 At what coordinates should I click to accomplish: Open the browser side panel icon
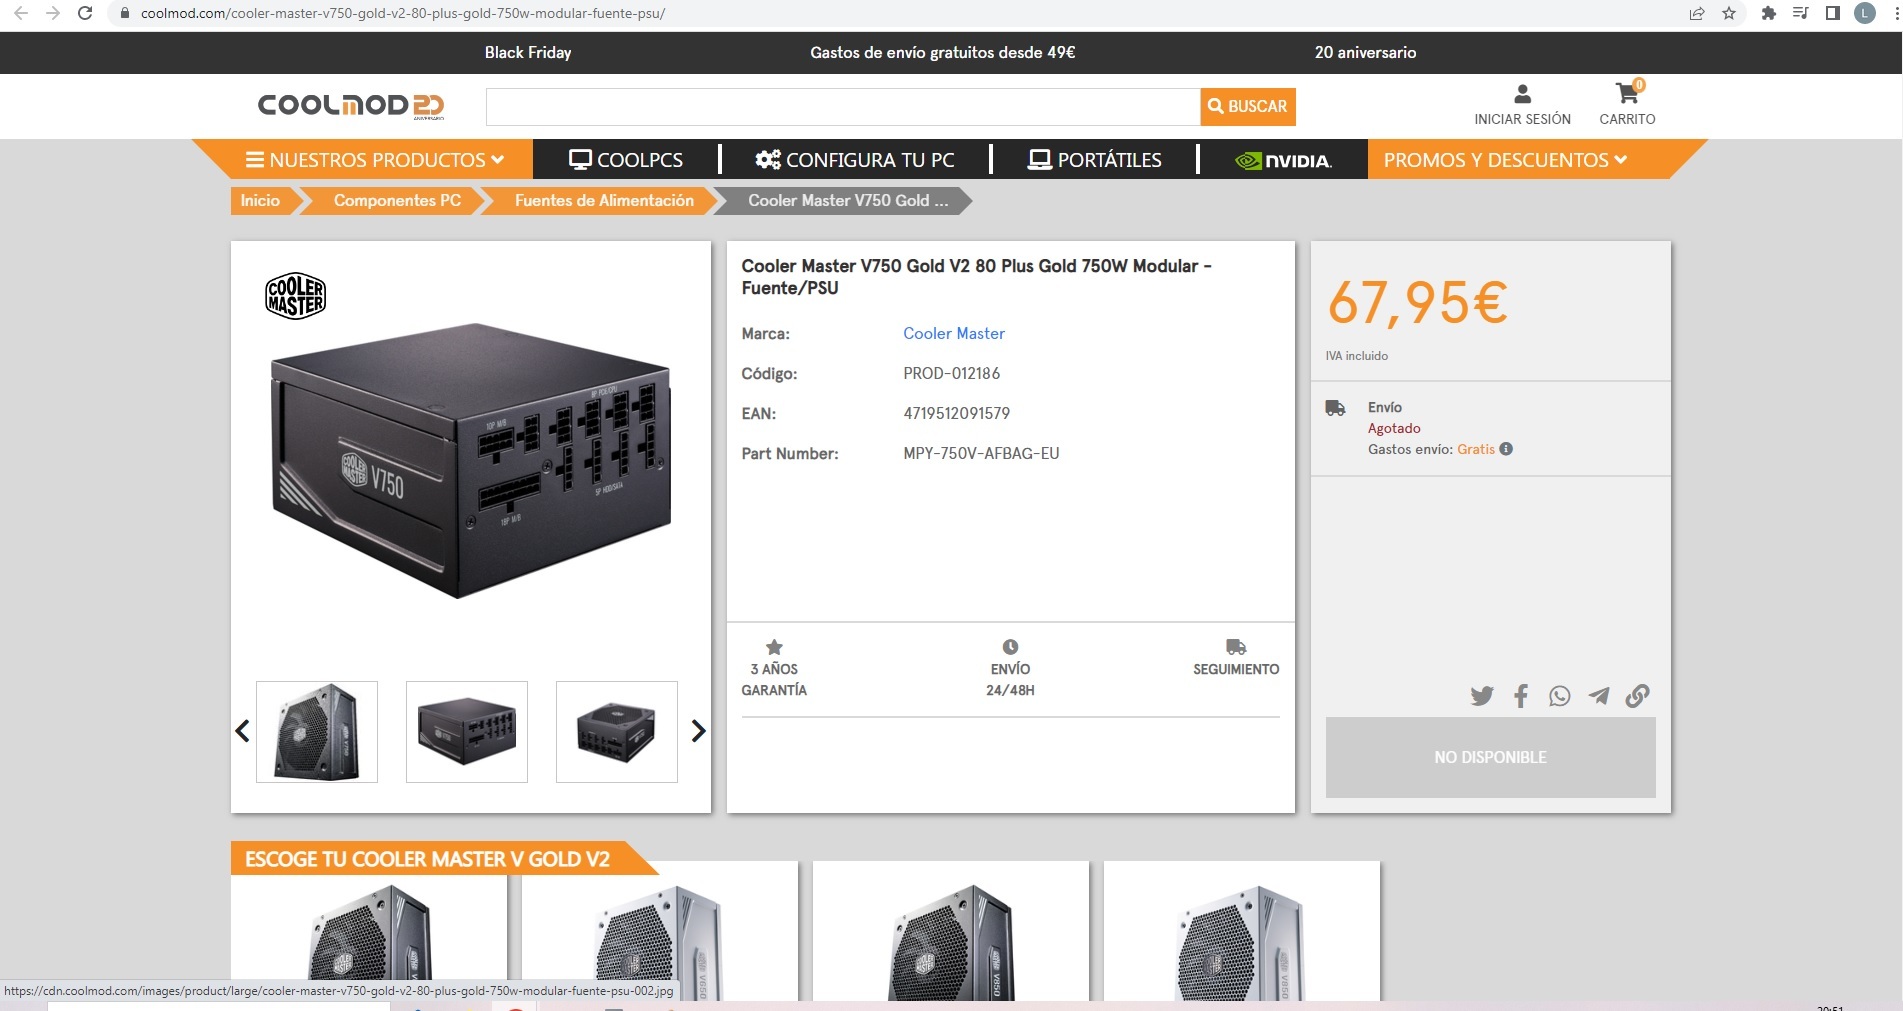pos(1832,13)
